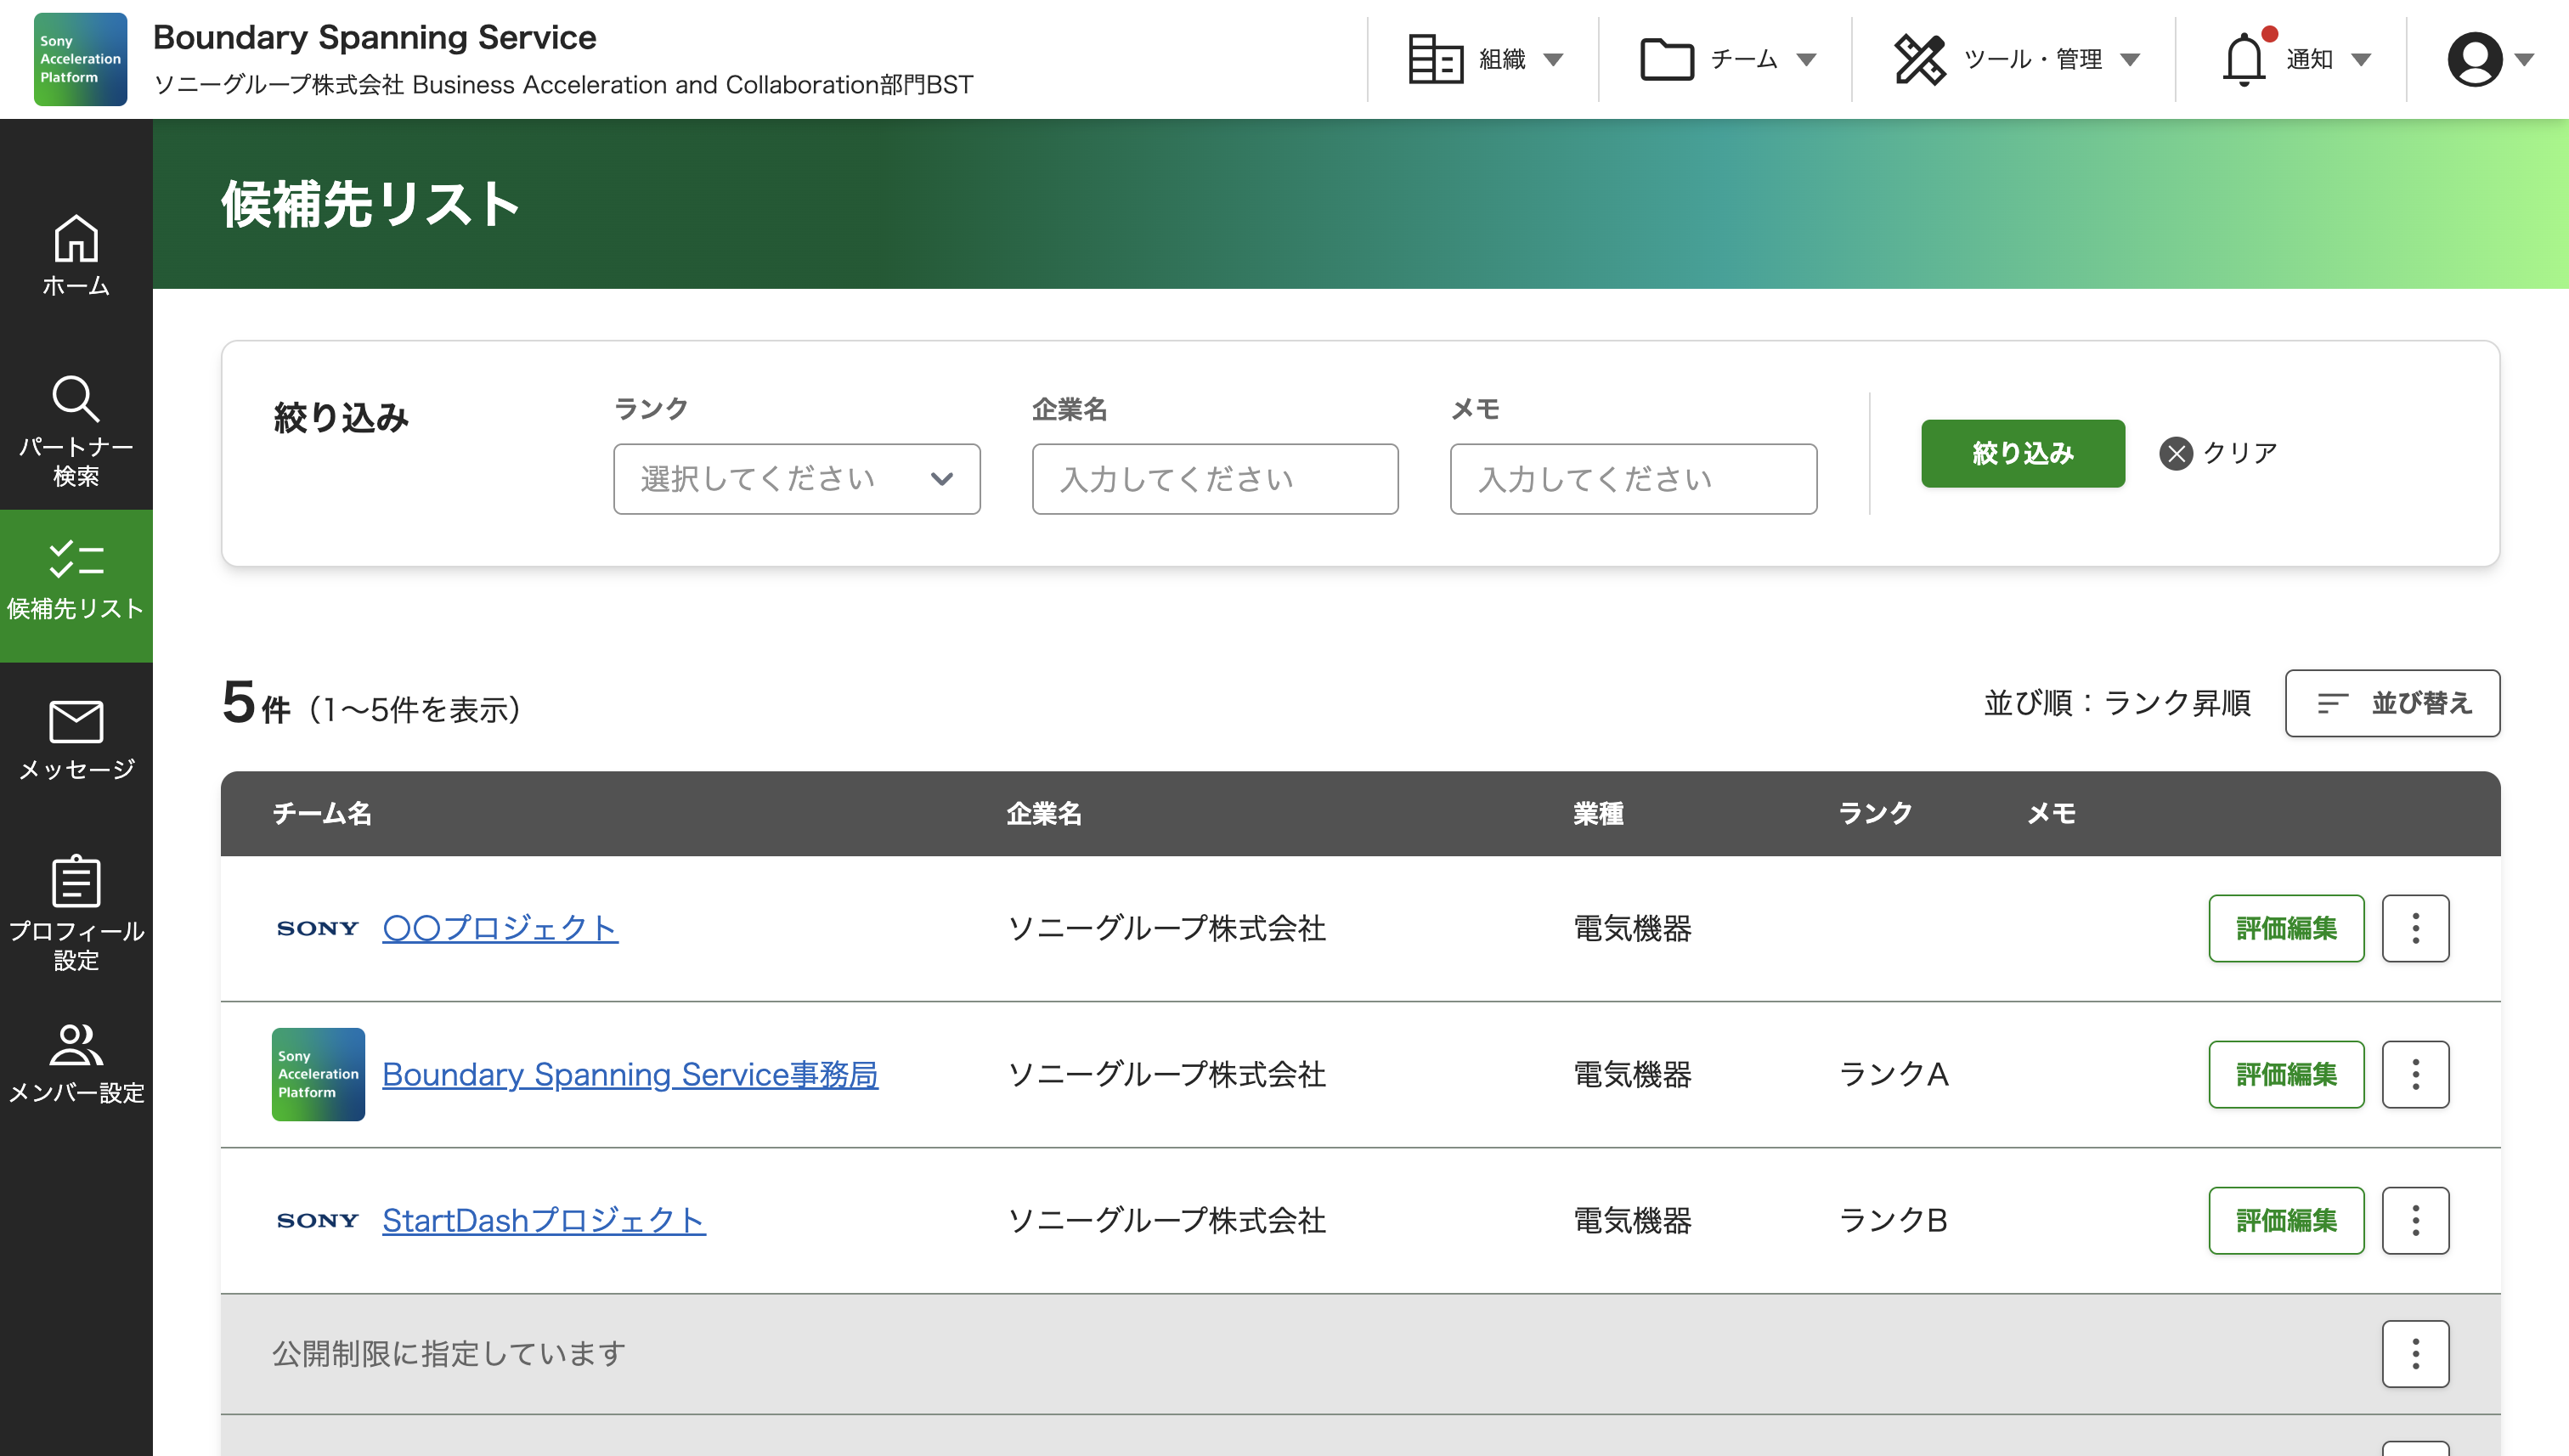Open more options for 公開制限に指定しています row
This screenshot has width=2569, height=1456.
click(2415, 1354)
